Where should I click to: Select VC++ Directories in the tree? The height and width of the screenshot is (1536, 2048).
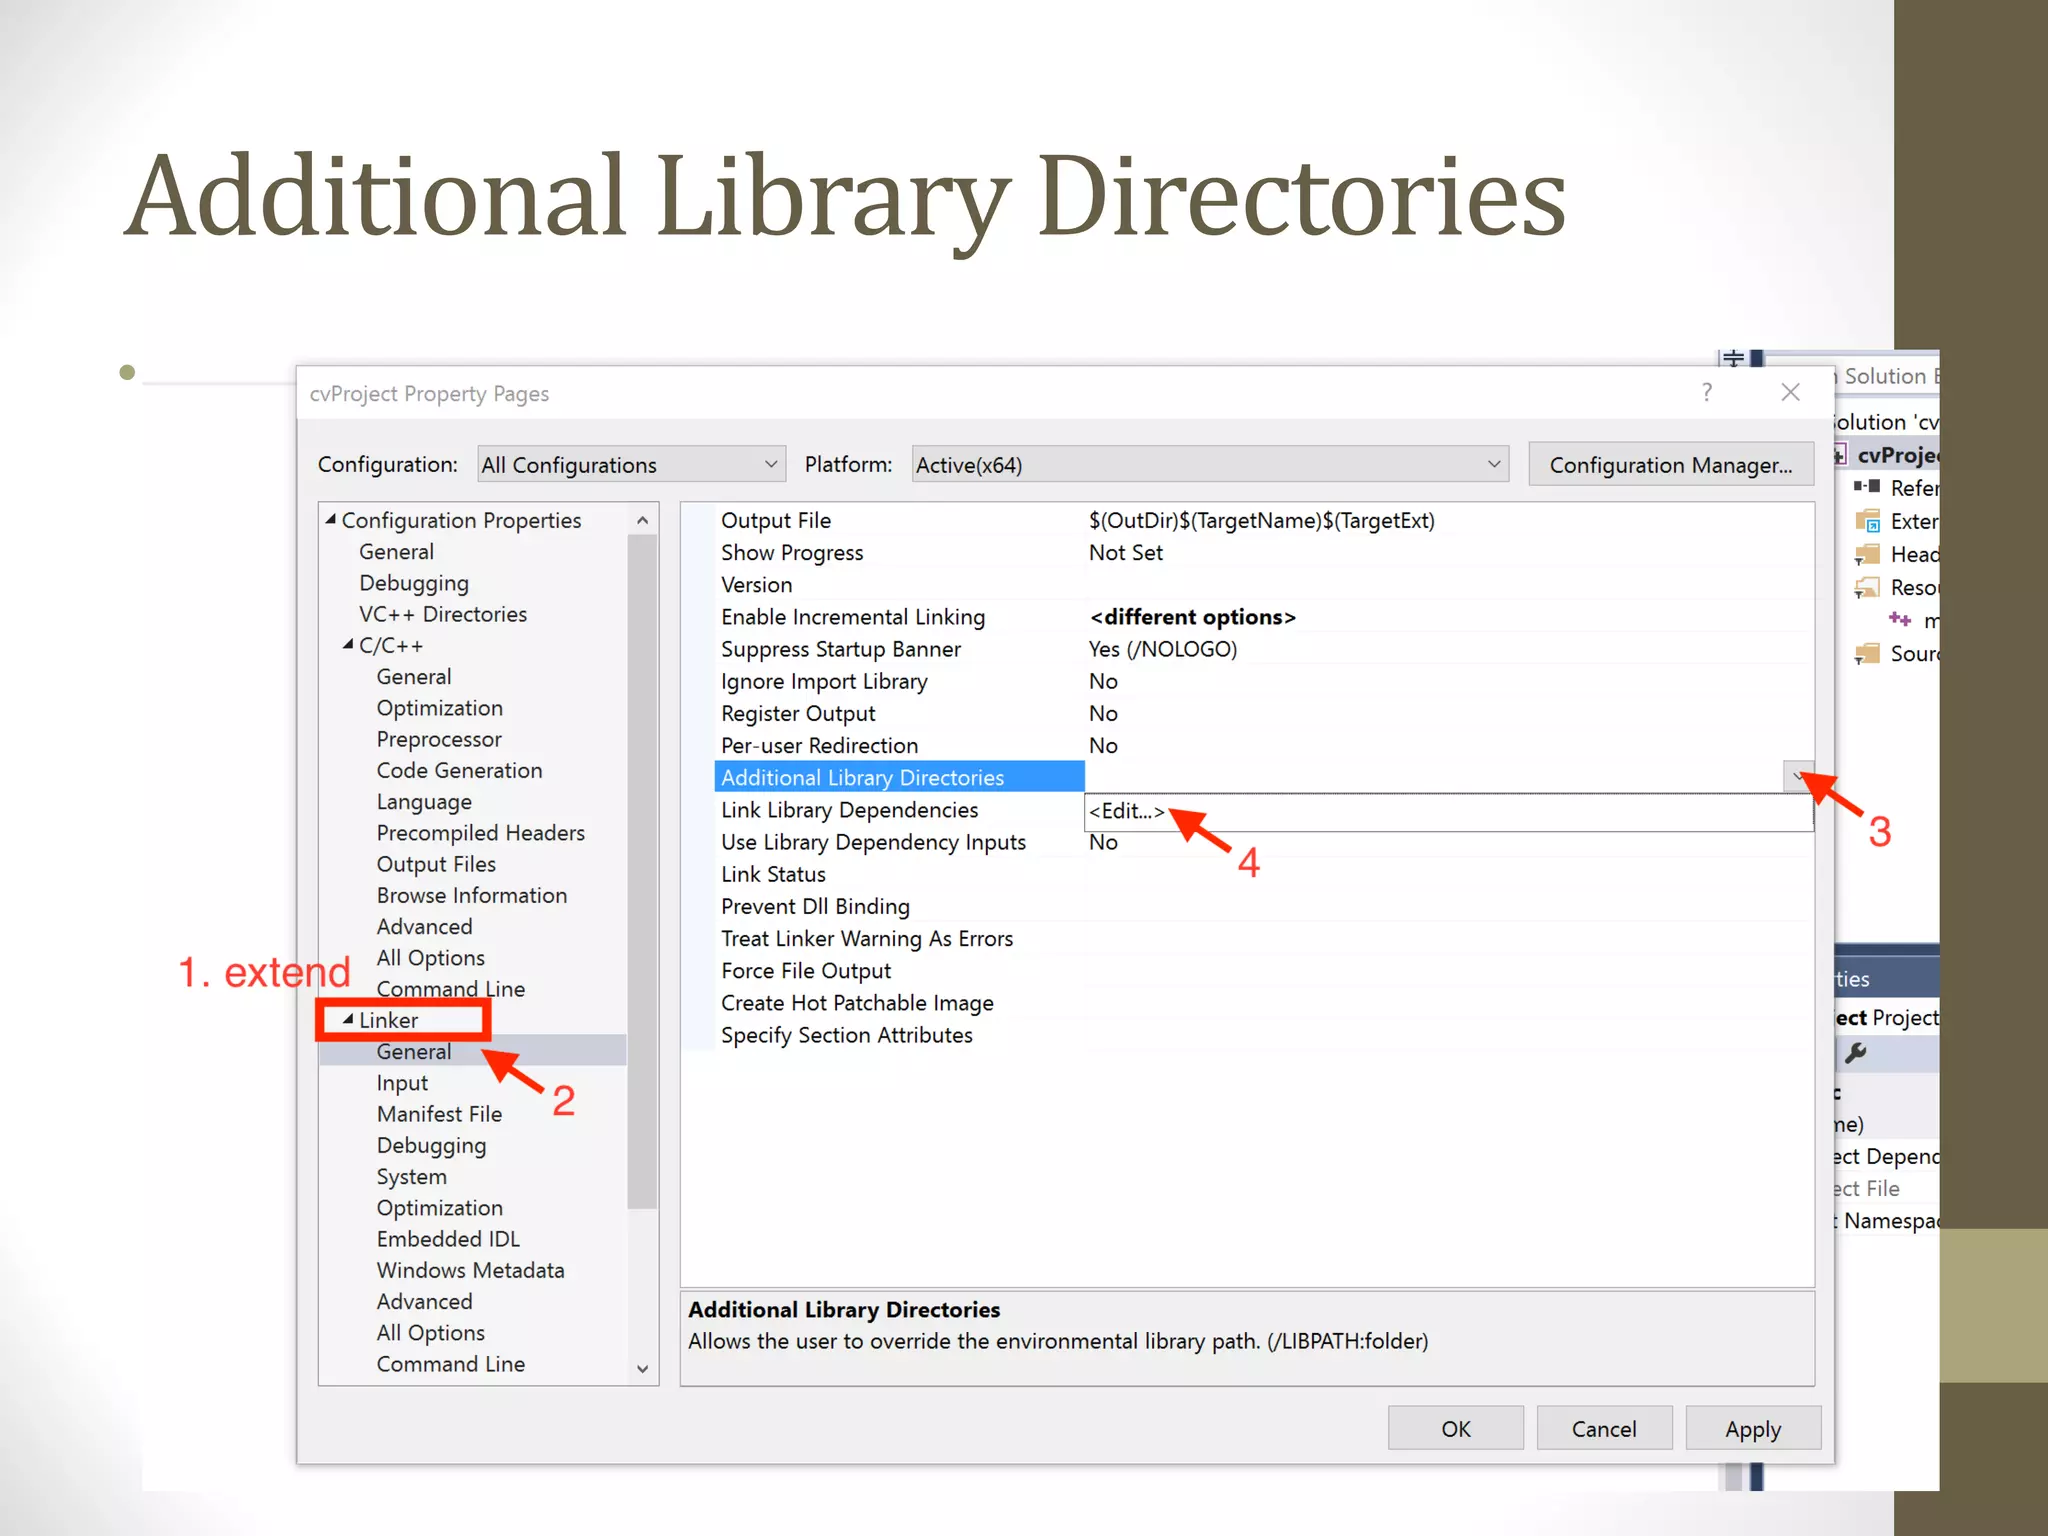coord(442,614)
